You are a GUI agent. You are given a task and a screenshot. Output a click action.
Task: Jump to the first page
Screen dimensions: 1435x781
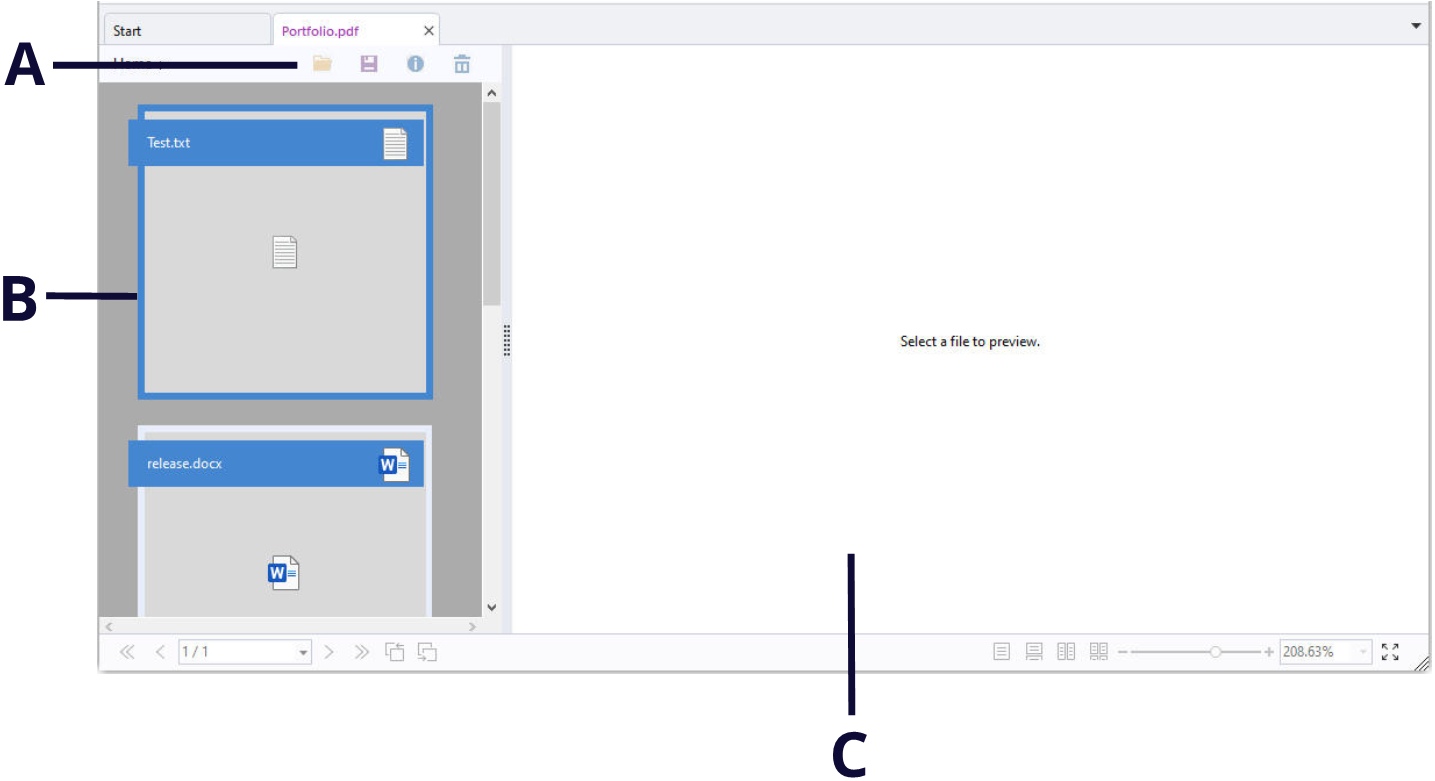127,651
